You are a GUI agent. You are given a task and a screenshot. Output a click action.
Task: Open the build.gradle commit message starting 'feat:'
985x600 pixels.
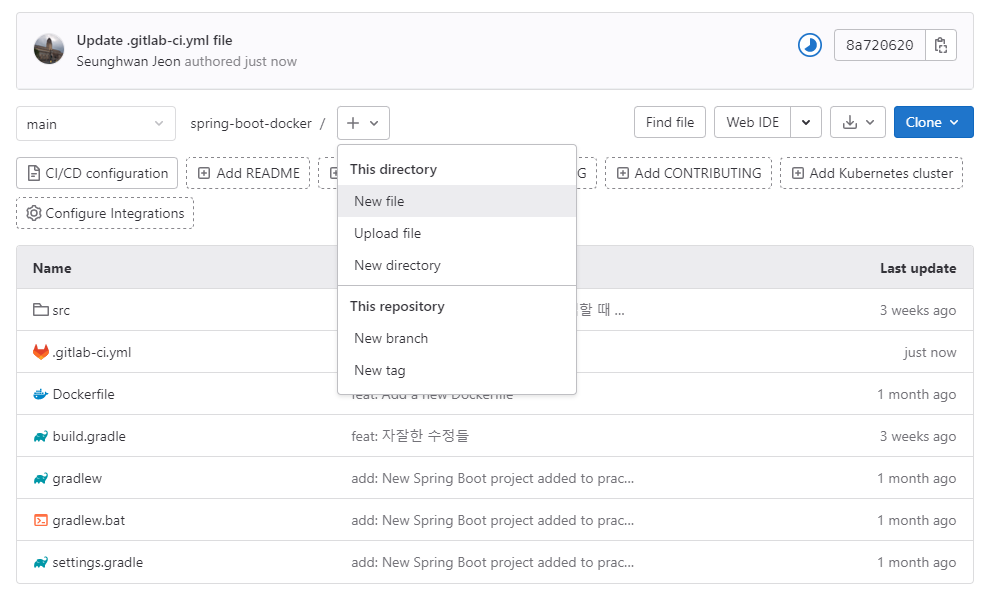point(410,436)
